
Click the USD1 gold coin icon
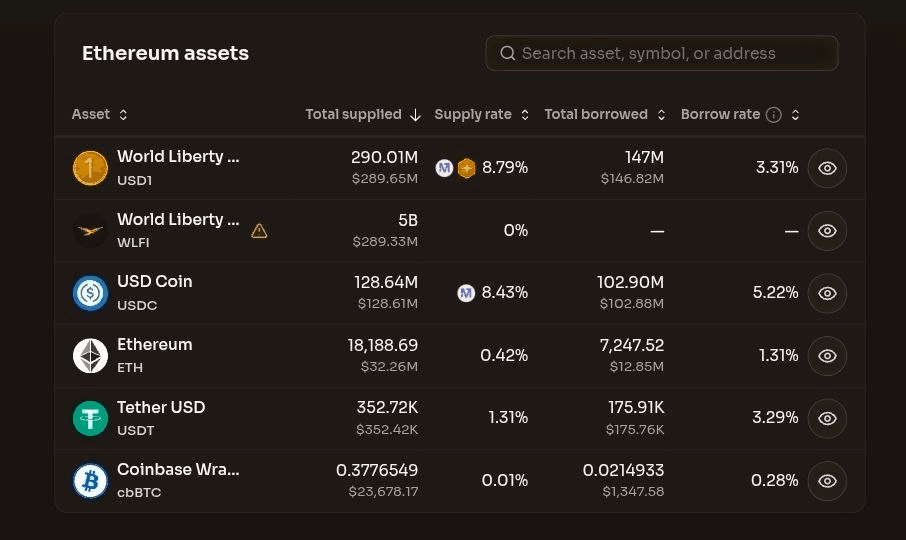point(90,168)
